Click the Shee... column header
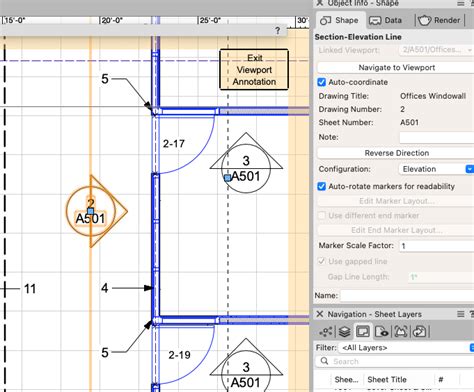The height and width of the screenshot is (392, 474). (346, 380)
